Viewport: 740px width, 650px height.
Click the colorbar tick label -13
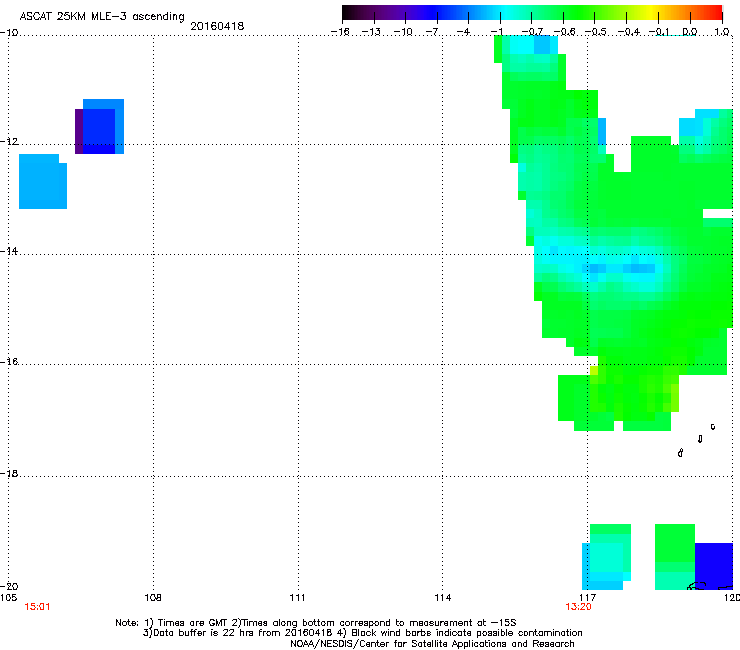[371, 32]
